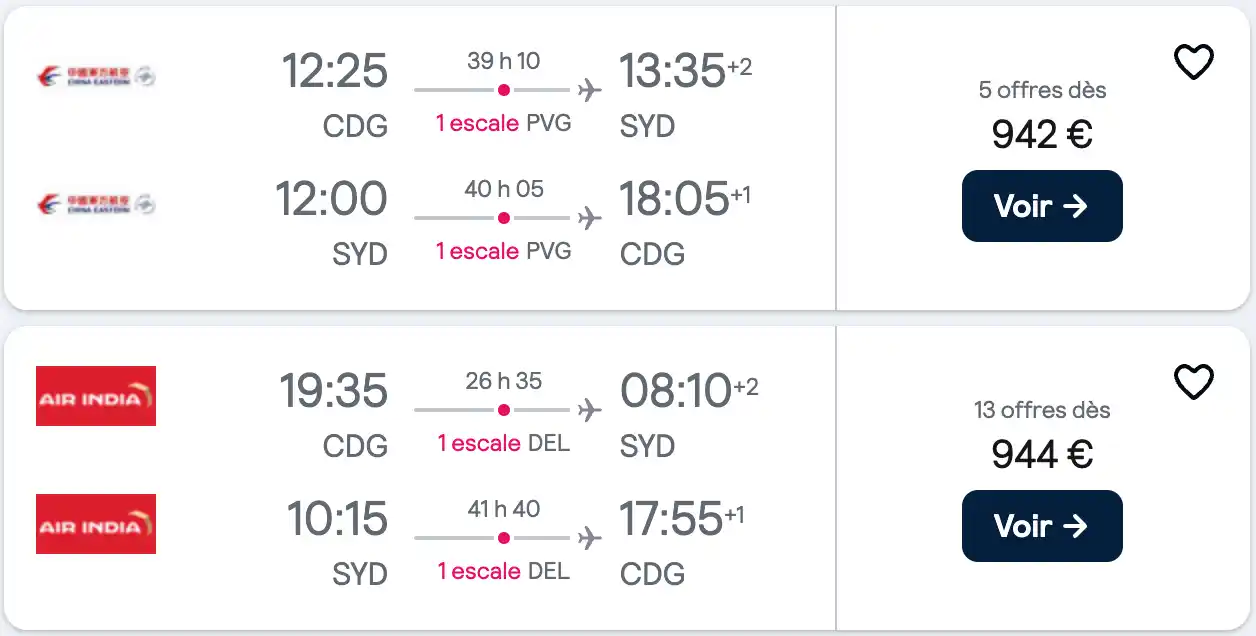Save the 942 € China Eastern flight with the heart icon
The width and height of the screenshot is (1256, 636).
click(1193, 63)
